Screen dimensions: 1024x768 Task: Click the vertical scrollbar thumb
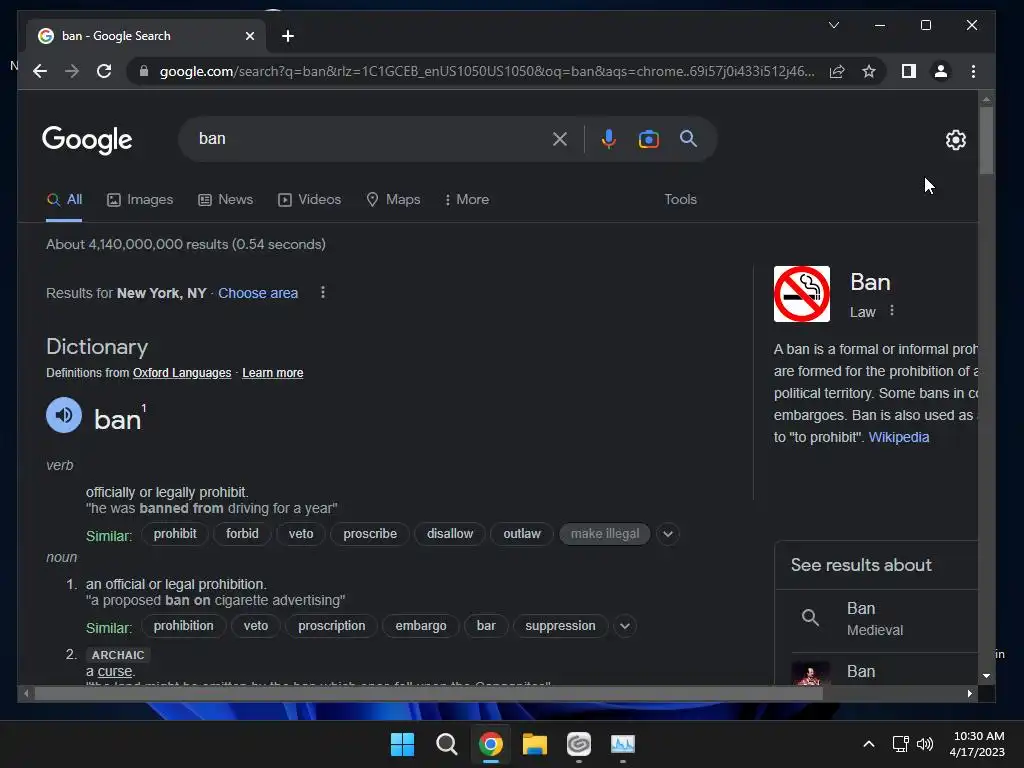point(986,140)
